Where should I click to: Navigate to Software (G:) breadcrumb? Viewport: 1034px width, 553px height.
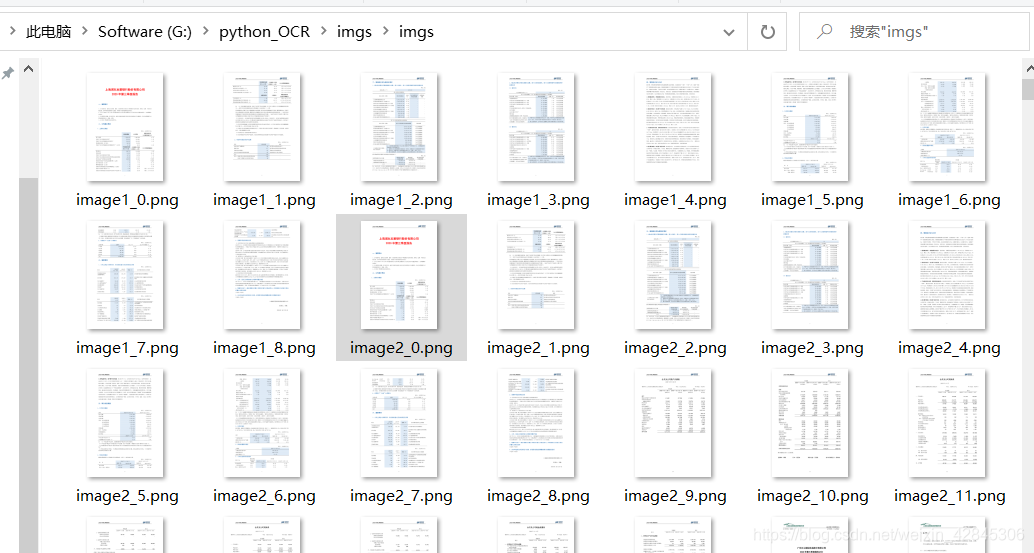pyautogui.click(x=144, y=32)
